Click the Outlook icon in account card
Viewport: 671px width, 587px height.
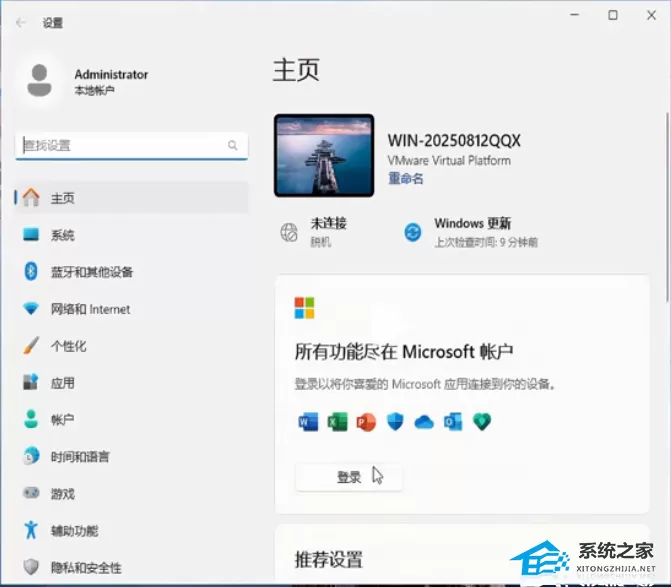(453, 422)
